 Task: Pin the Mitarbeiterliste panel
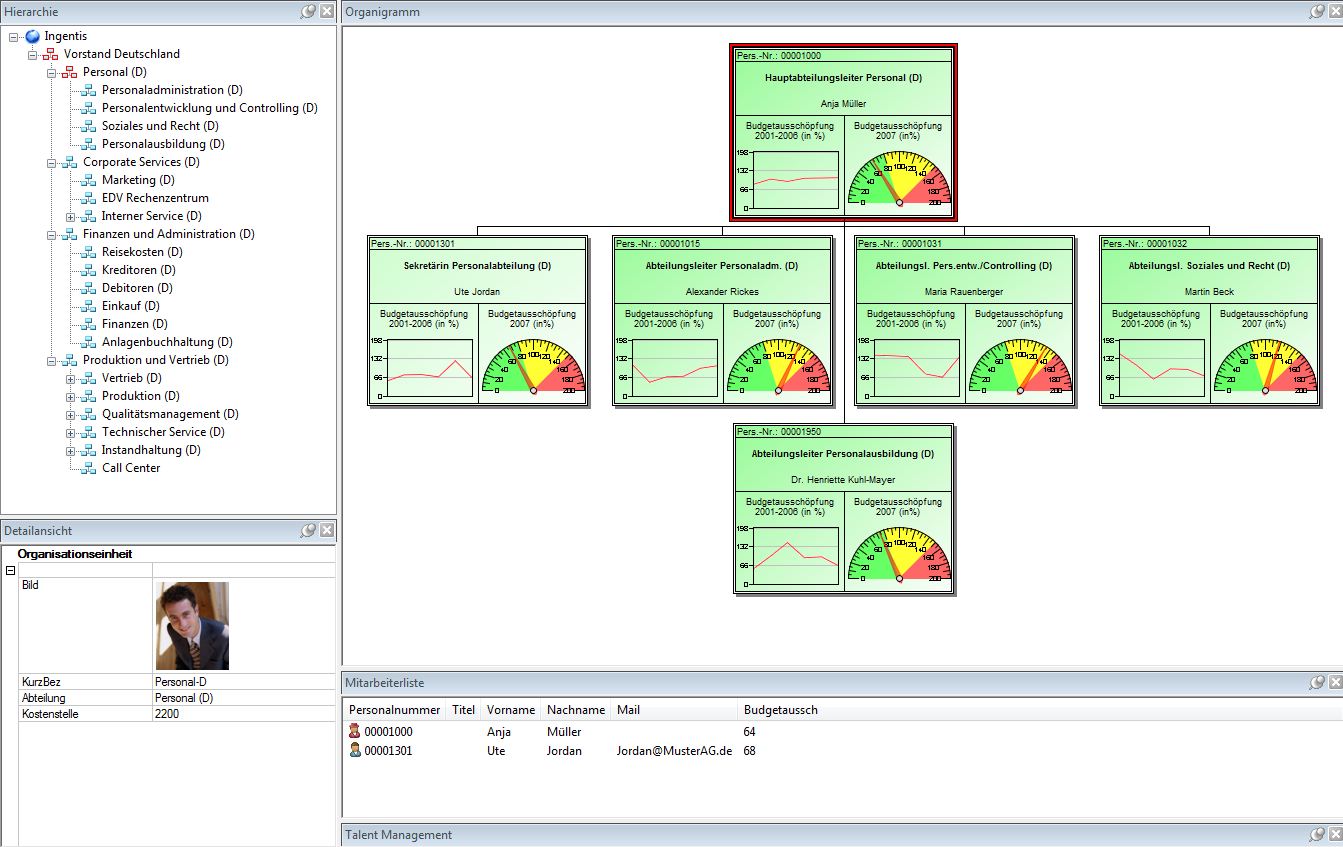(1318, 682)
